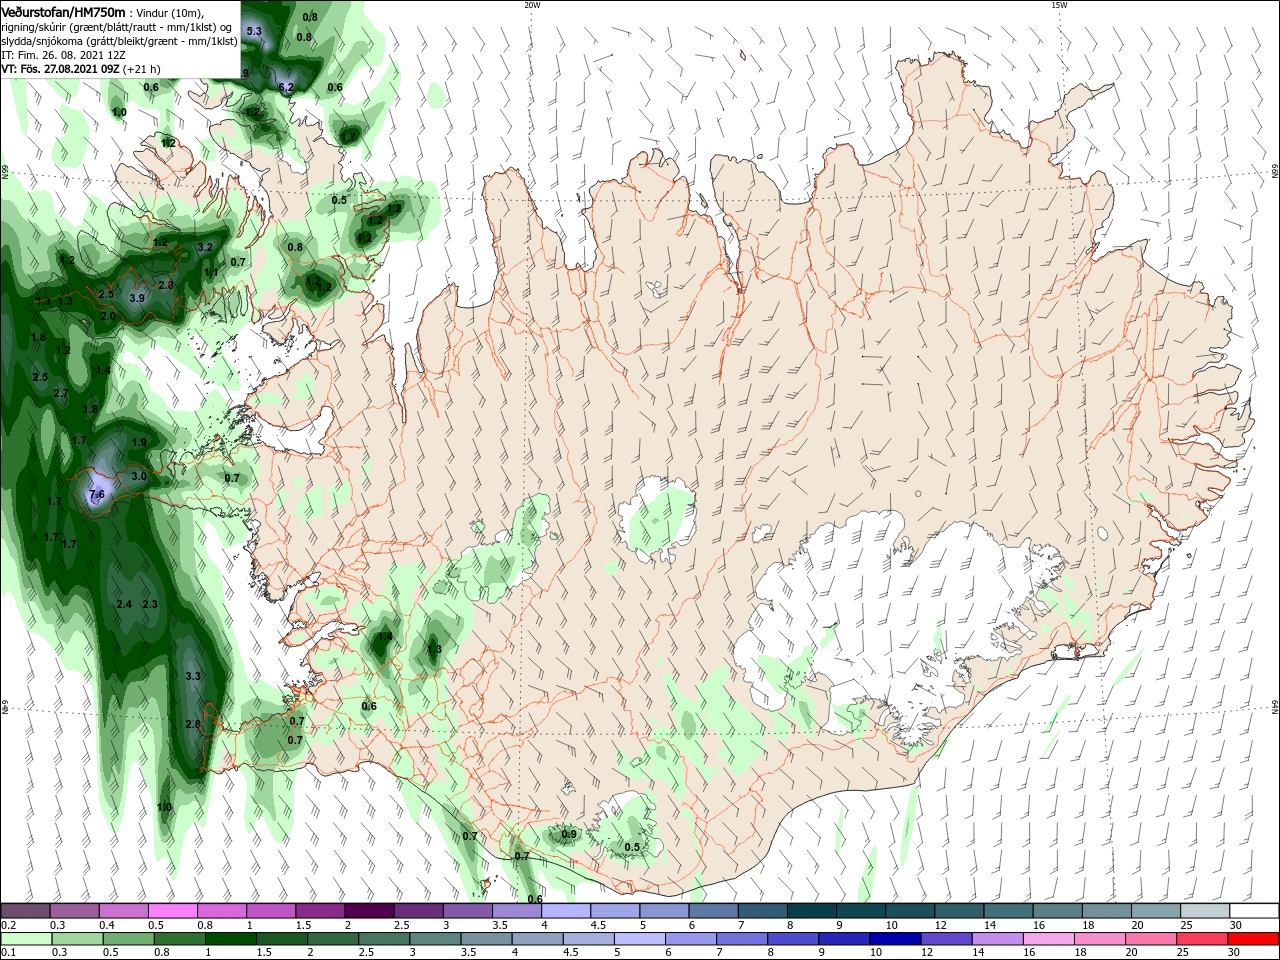Click the 1.1 precipitation value

pyautogui.click(x=211, y=273)
